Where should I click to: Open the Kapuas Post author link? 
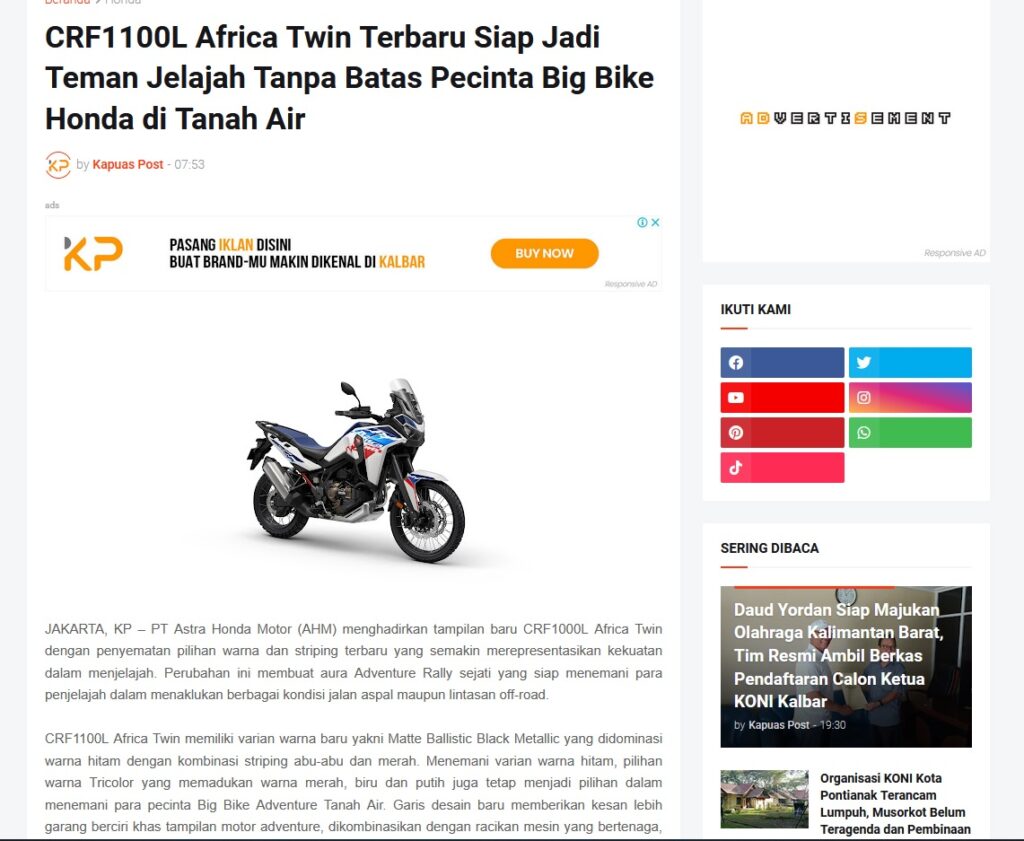(x=127, y=165)
